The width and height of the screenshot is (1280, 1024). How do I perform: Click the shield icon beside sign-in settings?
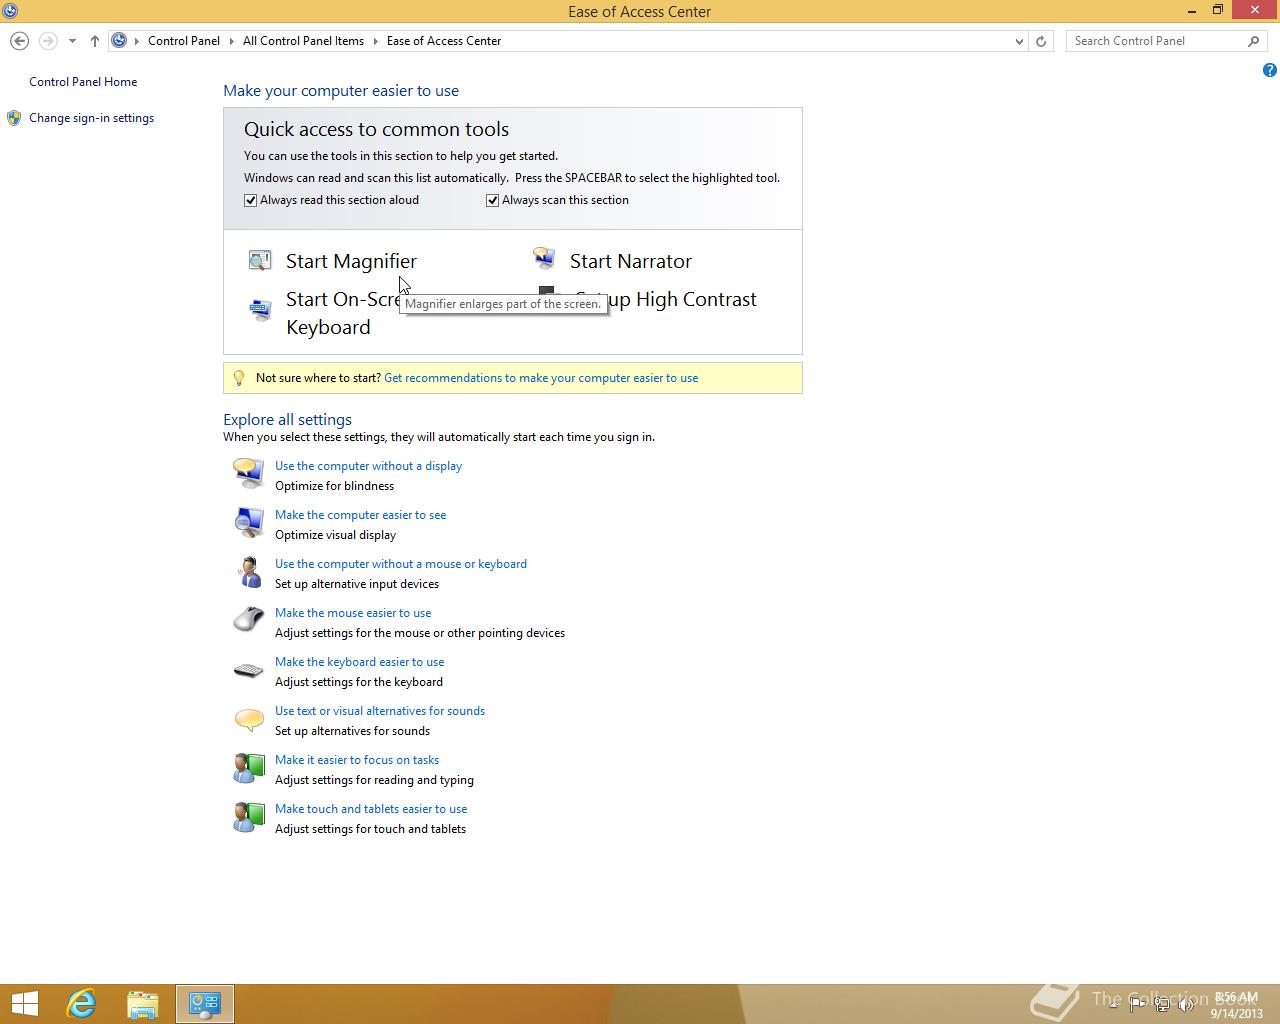tap(14, 118)
